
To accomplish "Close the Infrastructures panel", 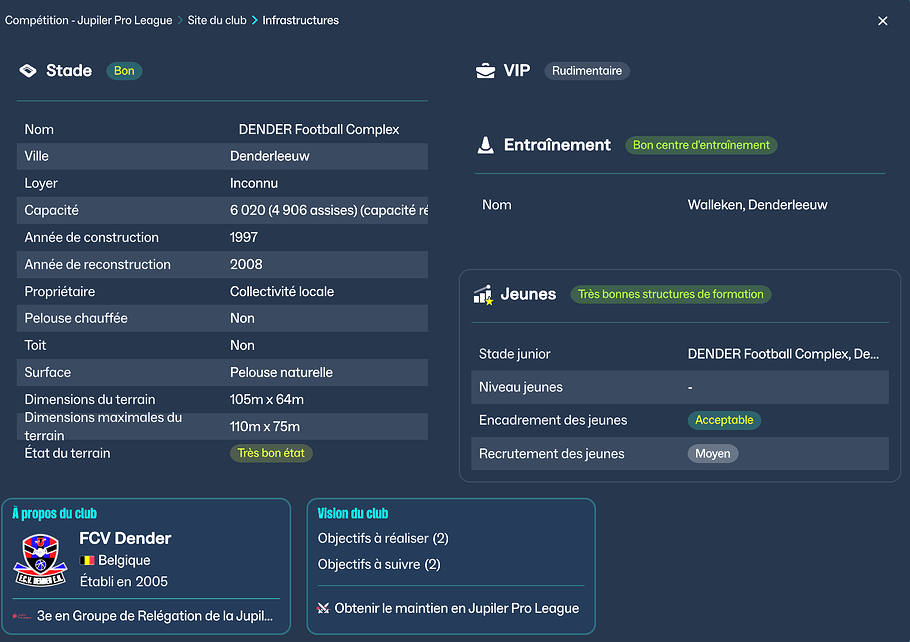I will [x=882, y=21].
